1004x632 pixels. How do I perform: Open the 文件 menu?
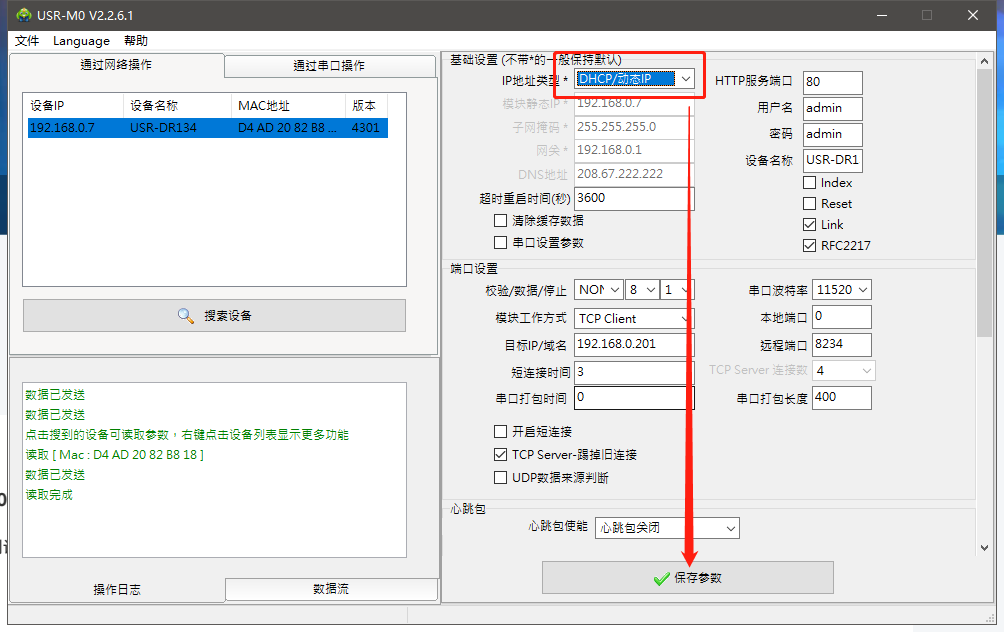(x=27, y=41)
